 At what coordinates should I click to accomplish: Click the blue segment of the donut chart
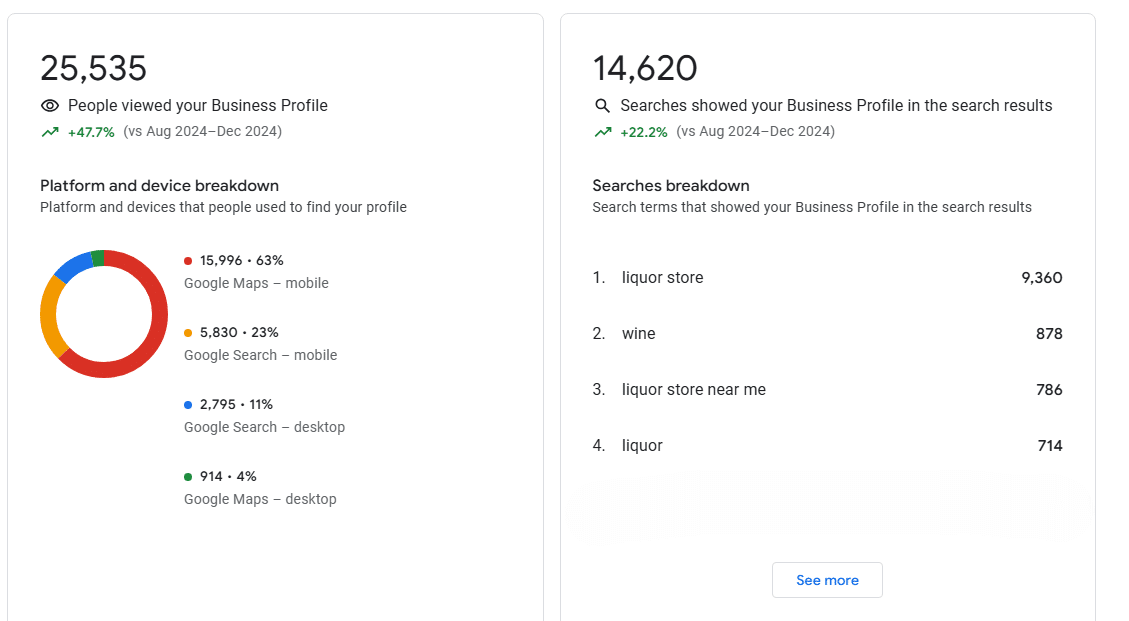(x=73, y=266)
